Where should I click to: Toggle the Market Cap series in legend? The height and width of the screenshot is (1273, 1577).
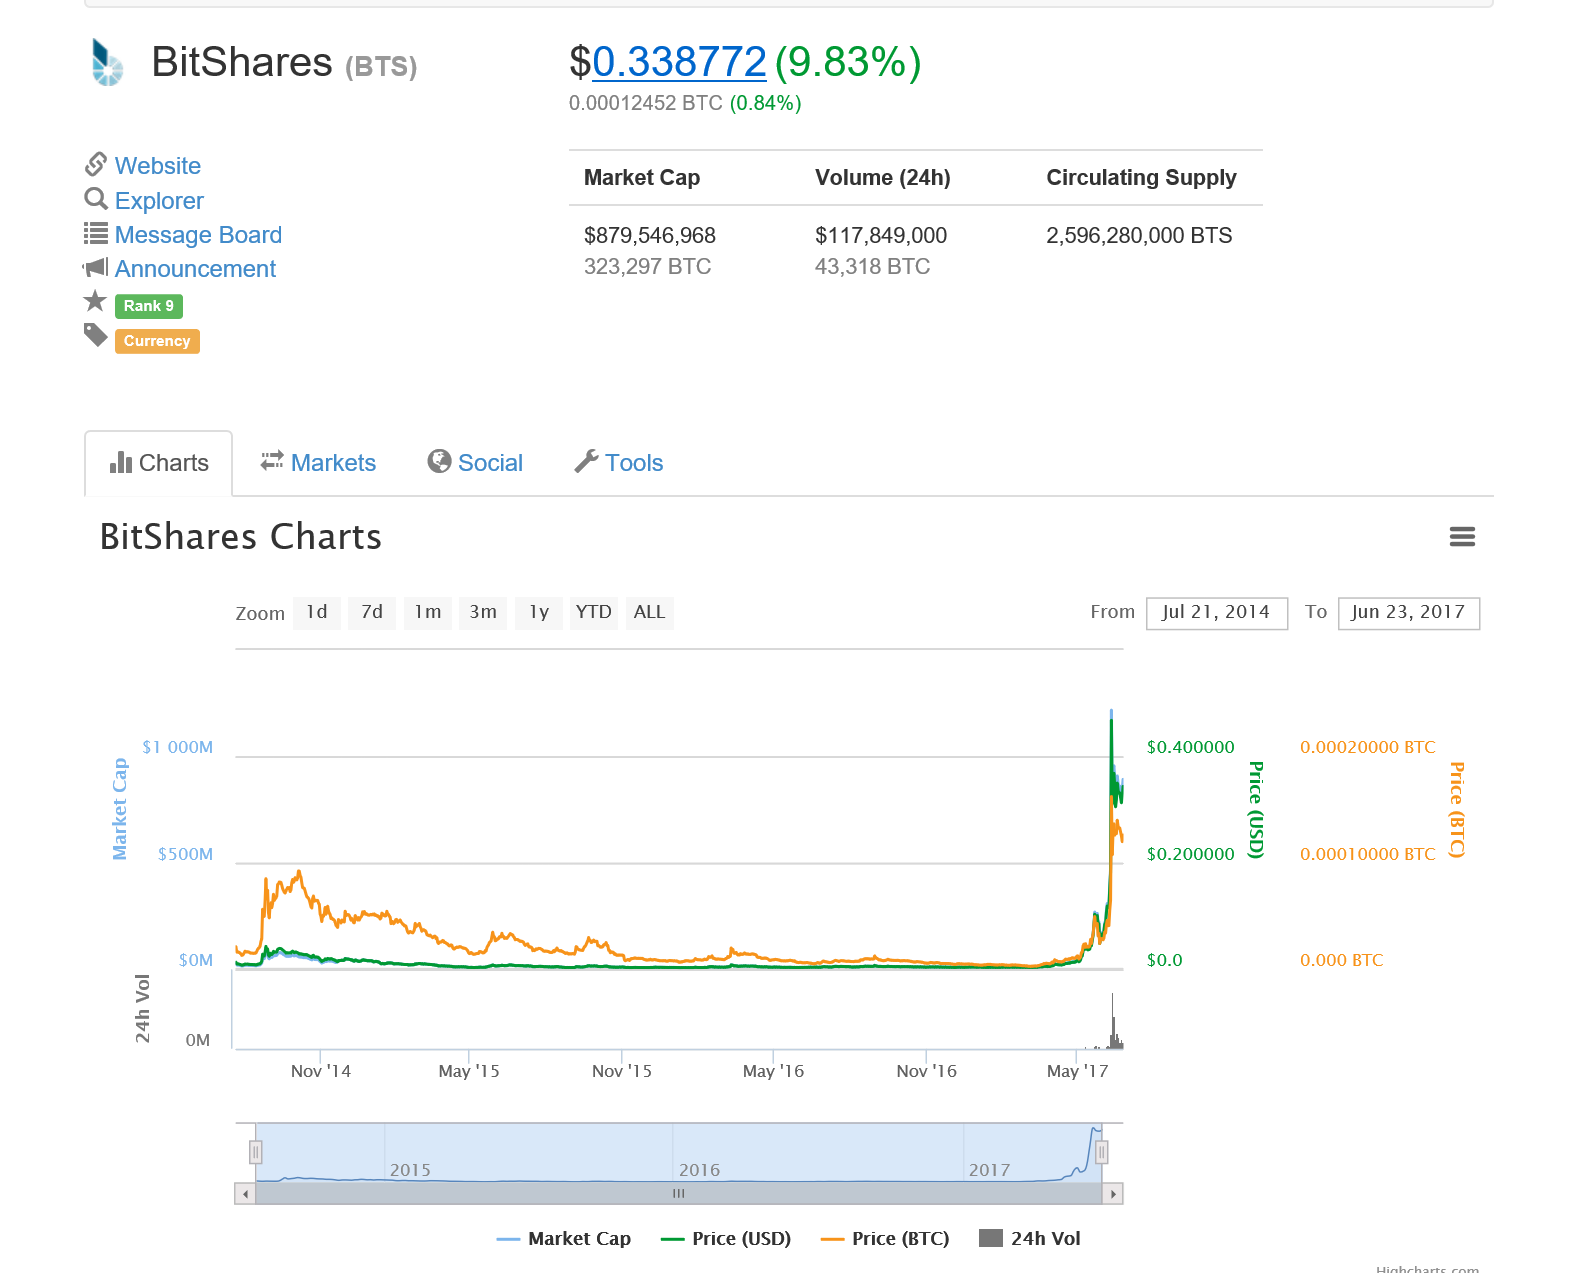pyautogui.click(x=564, y=1239)
